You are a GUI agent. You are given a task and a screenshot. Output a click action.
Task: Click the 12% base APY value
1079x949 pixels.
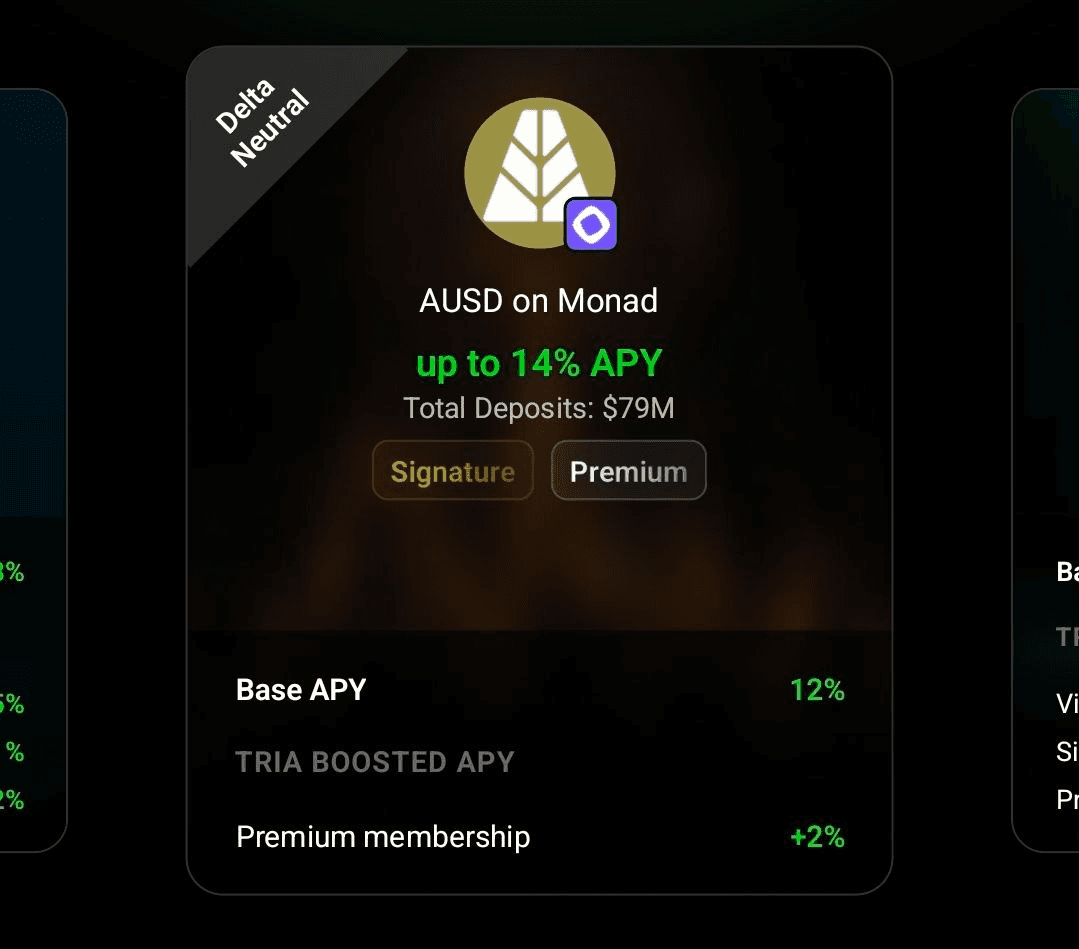tap(817, 690)
